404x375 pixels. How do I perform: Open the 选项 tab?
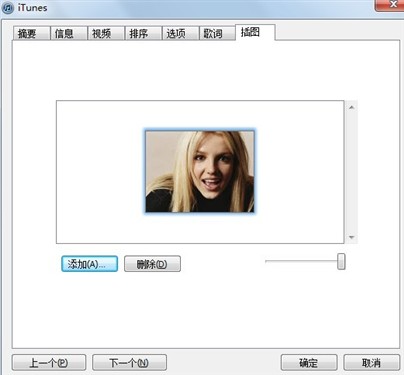pos(180,33)
